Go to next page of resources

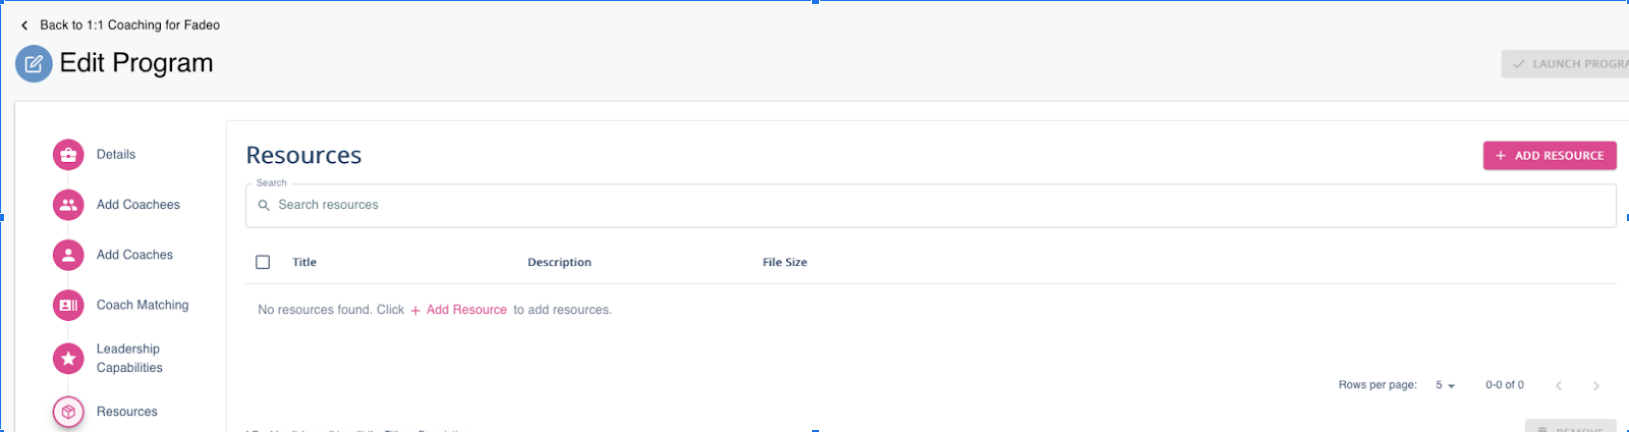1596,385
